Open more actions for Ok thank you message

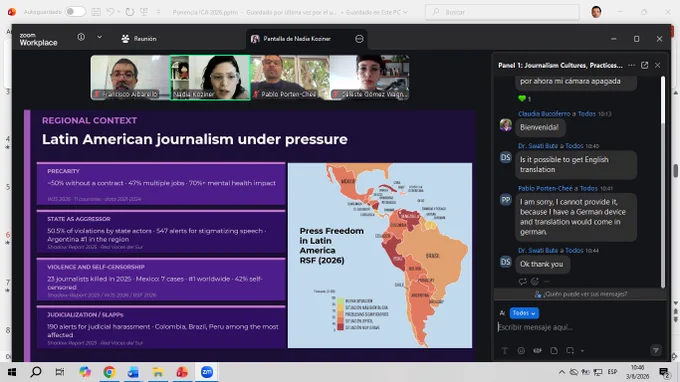(x=547, y=281)
